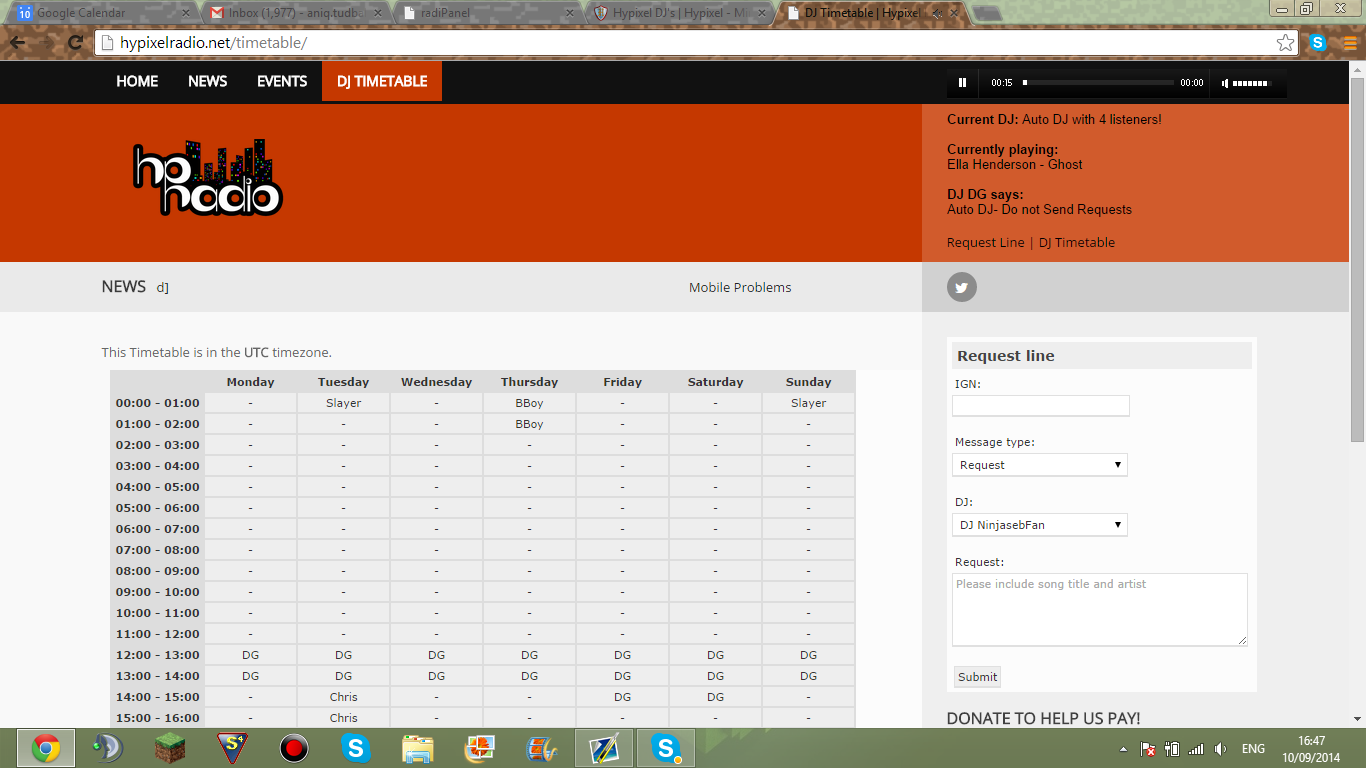Open the NEWS navigation item

[x=207, y=82]
